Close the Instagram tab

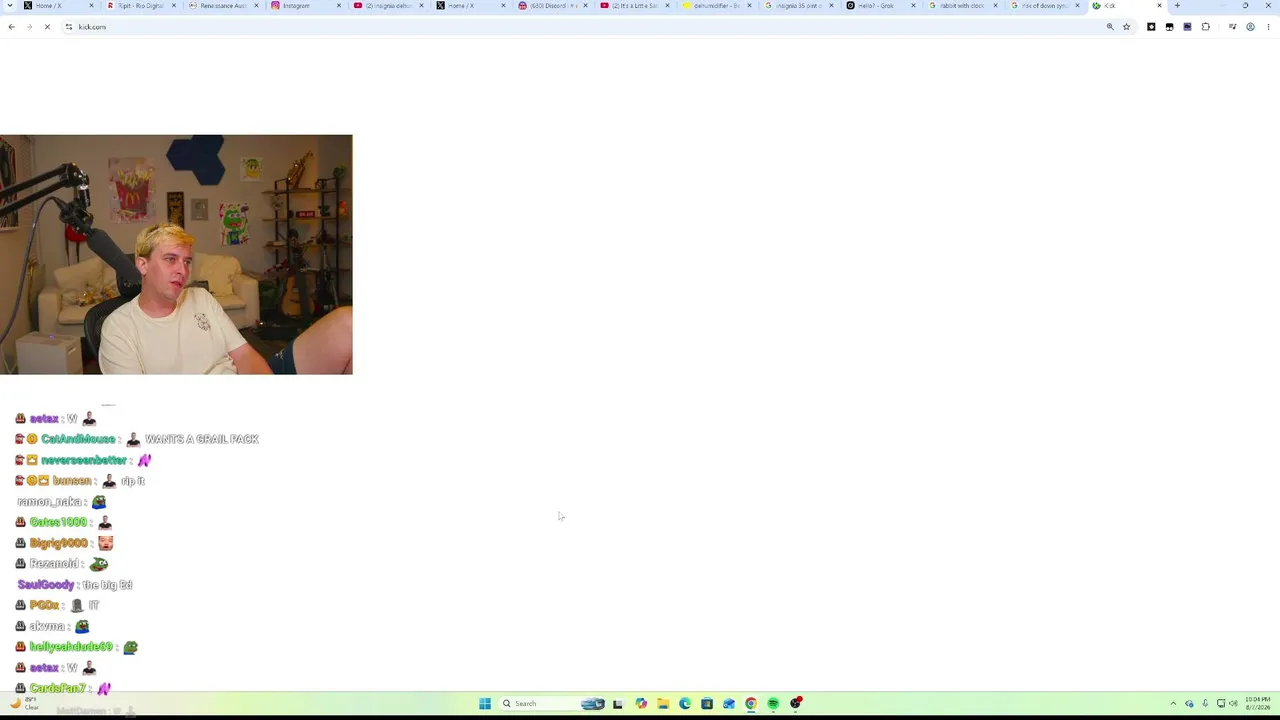tap(339, 6)
